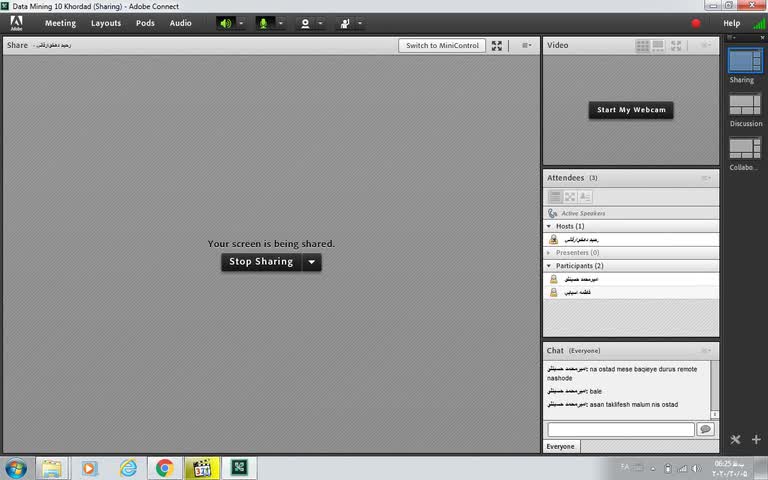Open the Audio menu

pos(180,23)
